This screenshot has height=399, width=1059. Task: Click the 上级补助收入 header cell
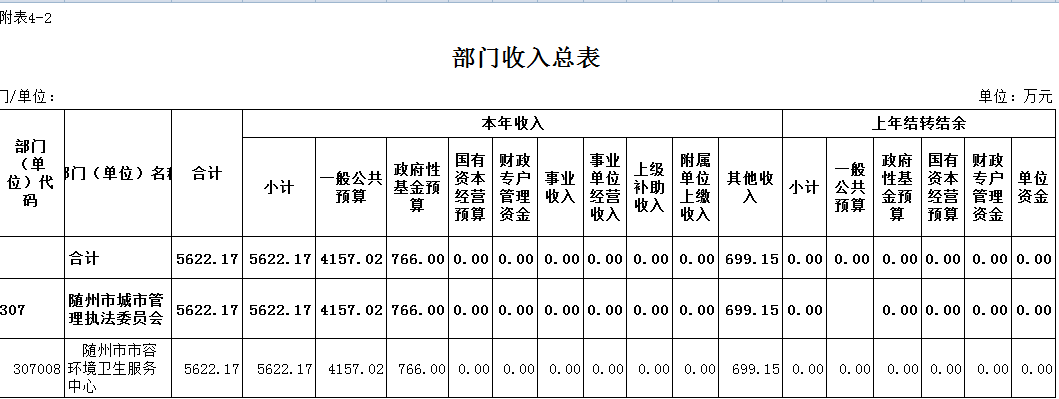point(649,187)
